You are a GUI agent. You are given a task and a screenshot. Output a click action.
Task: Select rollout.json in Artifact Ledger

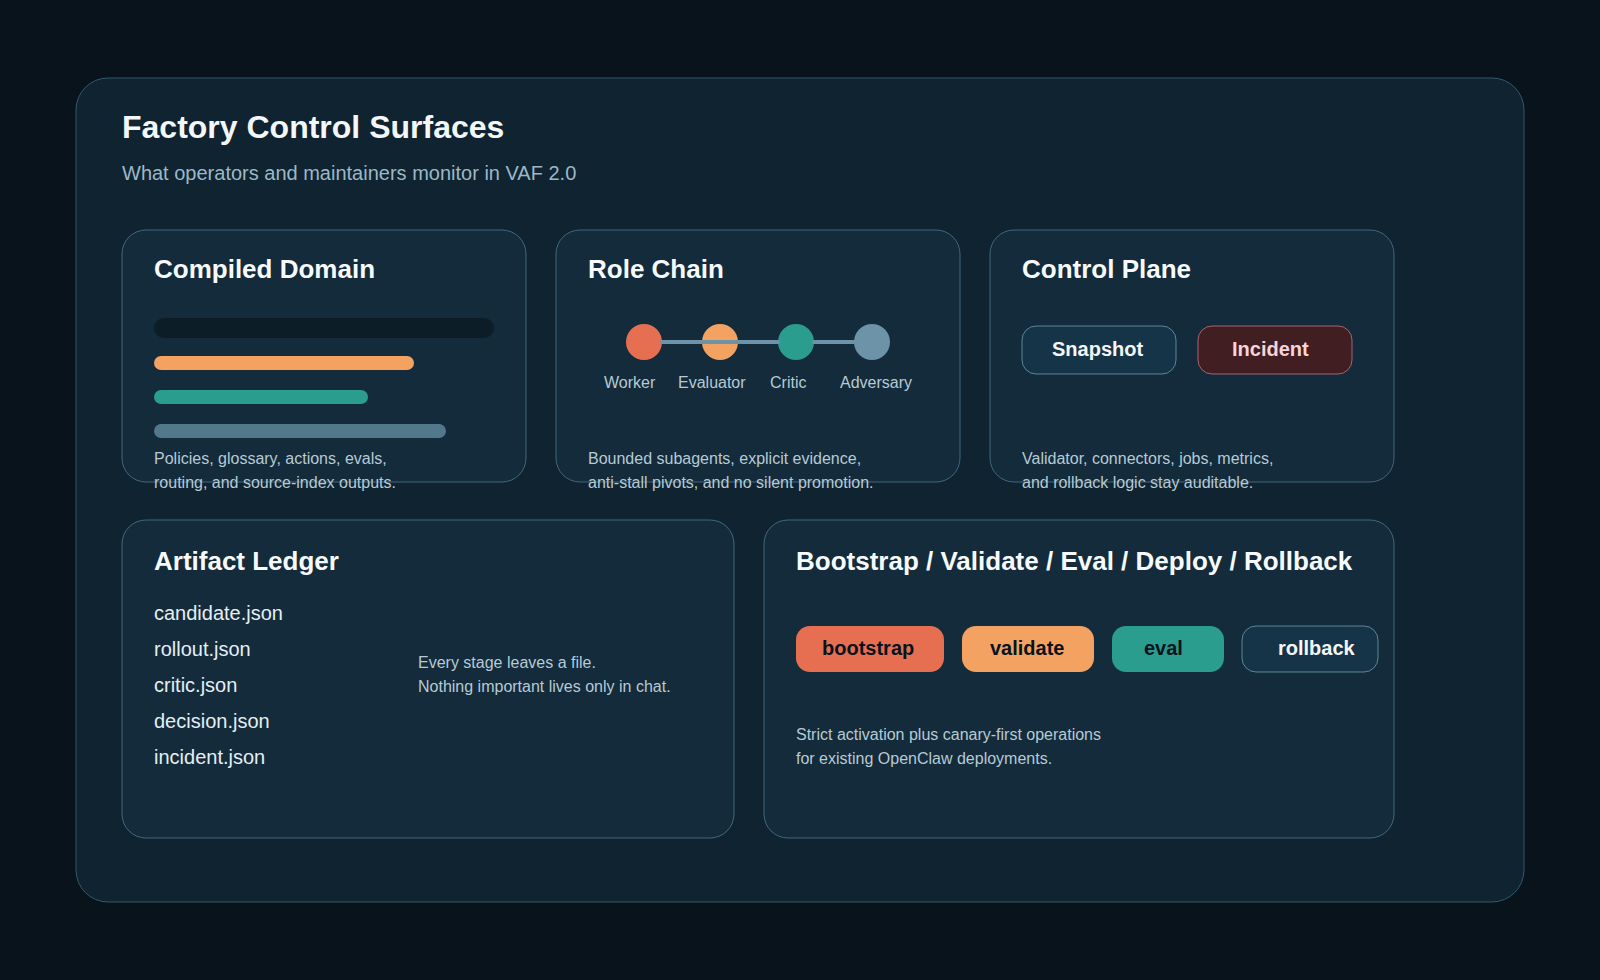click(x=202, y=649)
